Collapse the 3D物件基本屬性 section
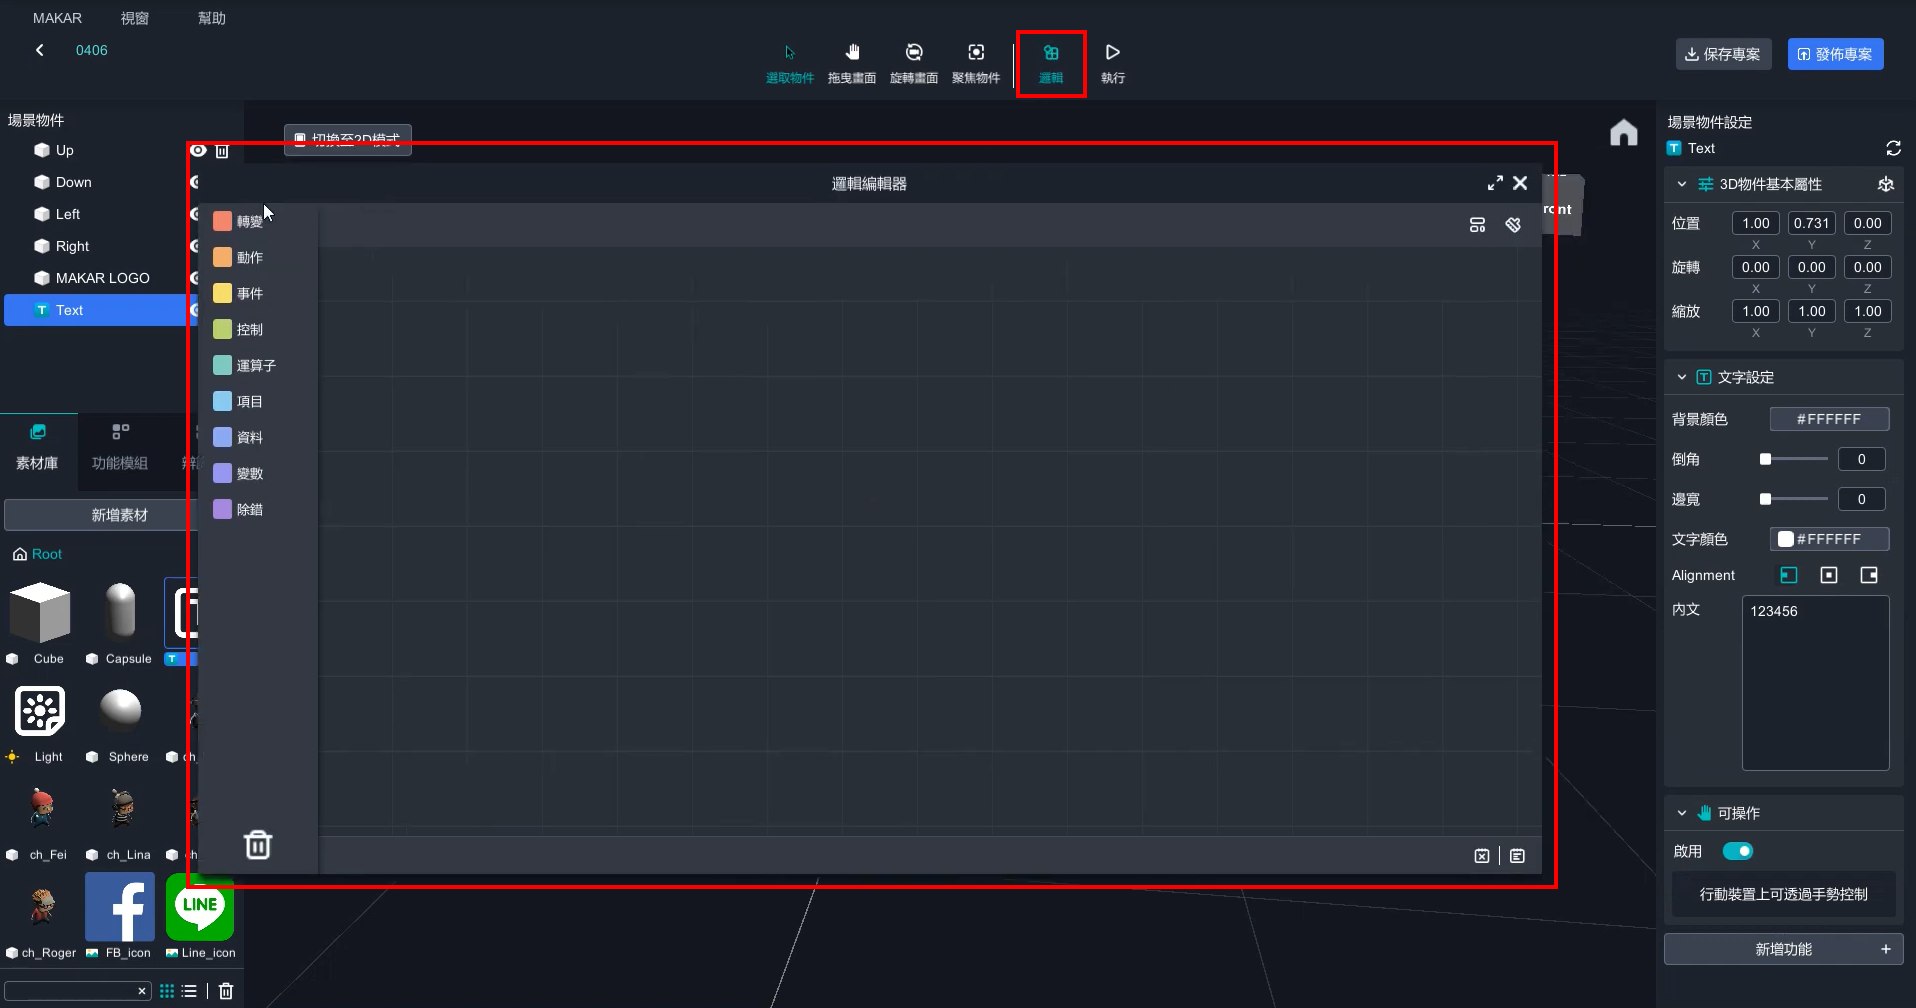1916x1008 pixels. [1682, 184]
